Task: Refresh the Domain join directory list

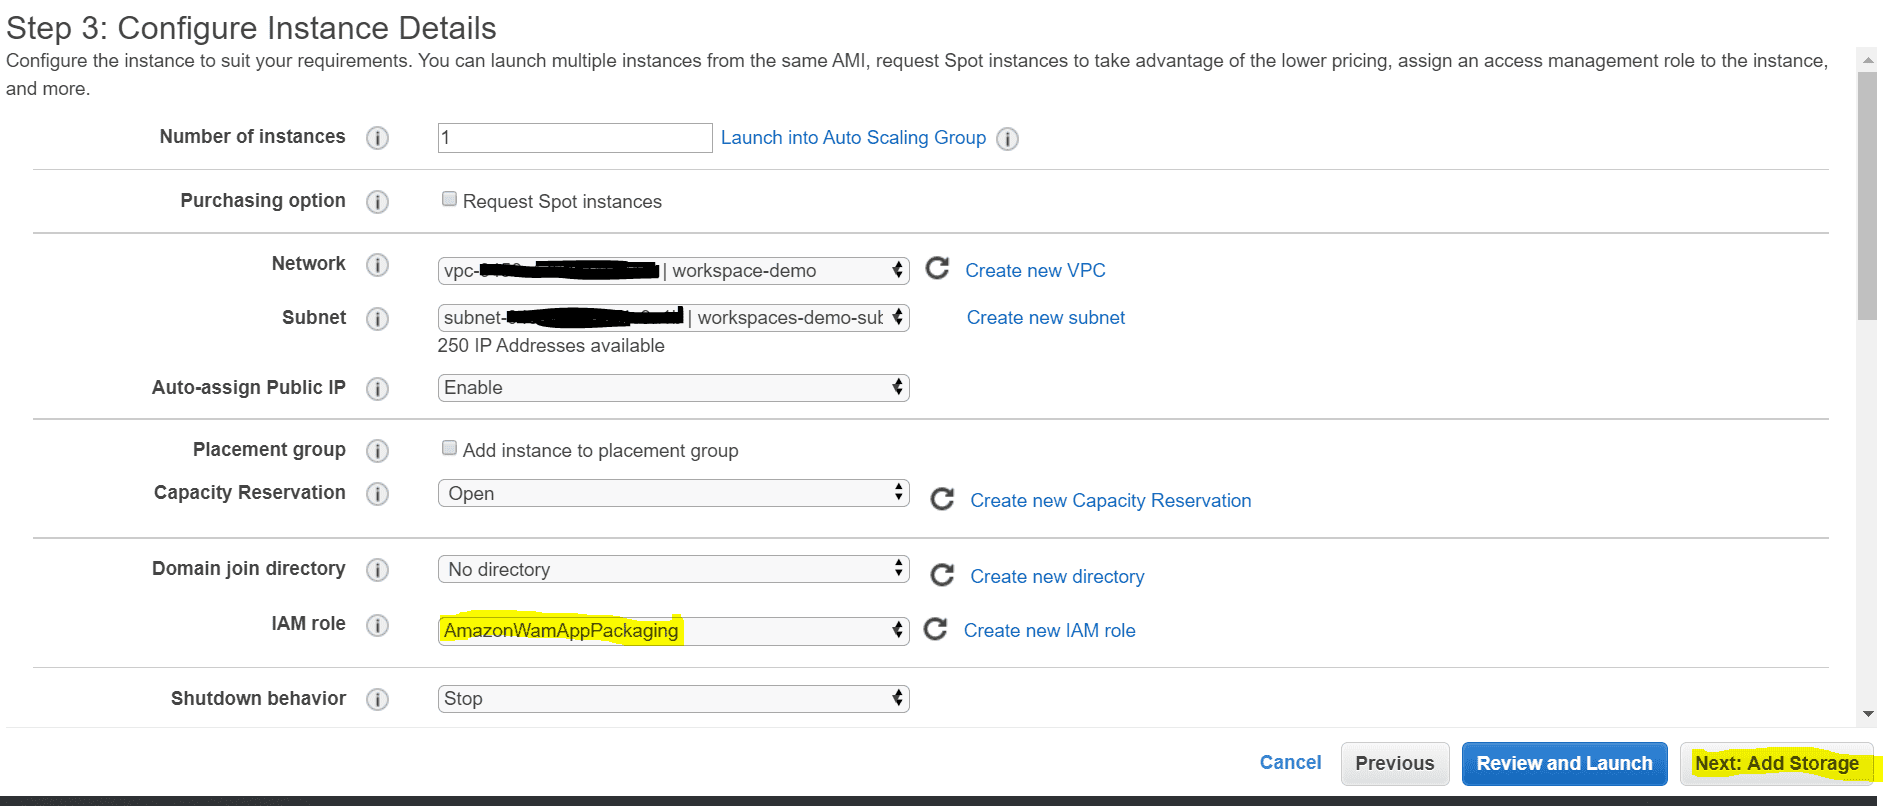Action: click(942, 575)
